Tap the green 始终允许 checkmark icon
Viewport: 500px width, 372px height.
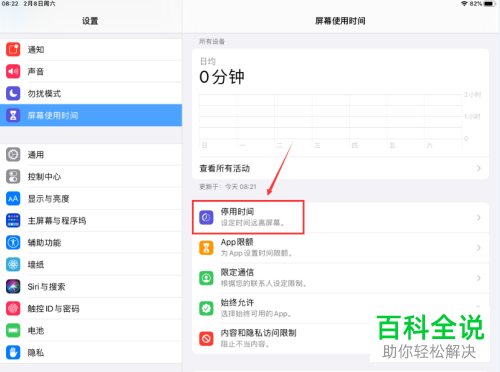(206, 308)
